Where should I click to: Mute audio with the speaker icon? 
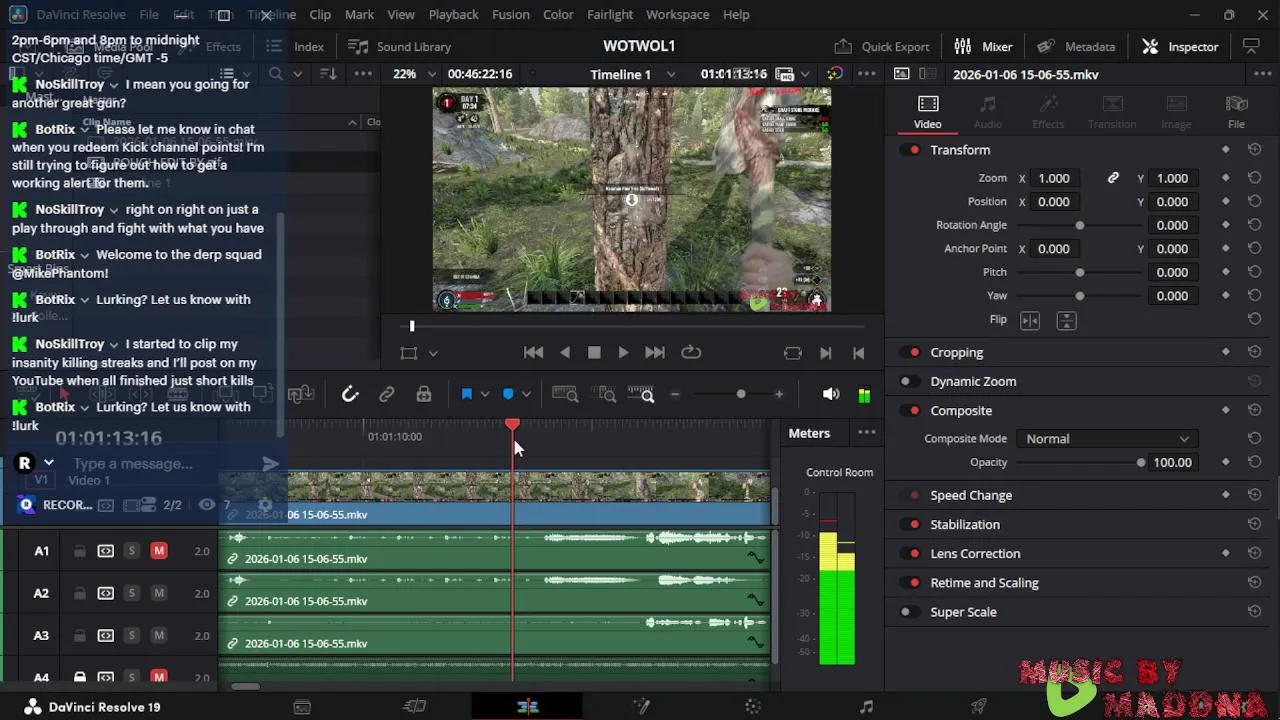[x=831, y=395]
